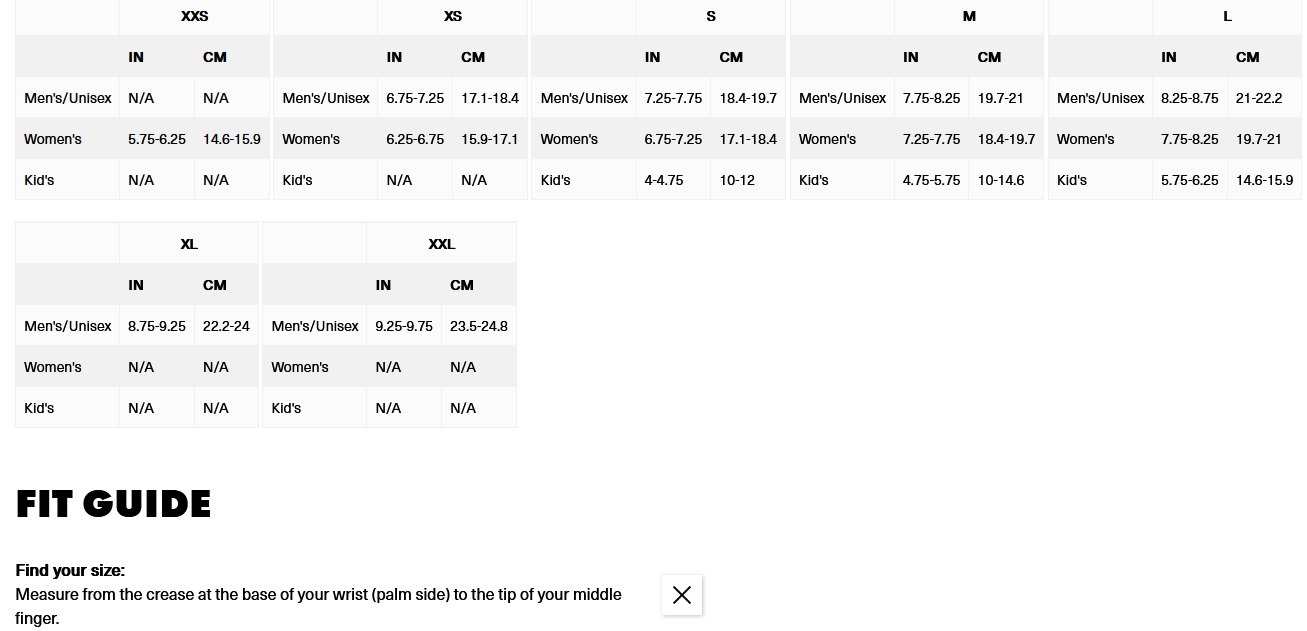
Task: Click the XXS size column header
Action: 194,16
